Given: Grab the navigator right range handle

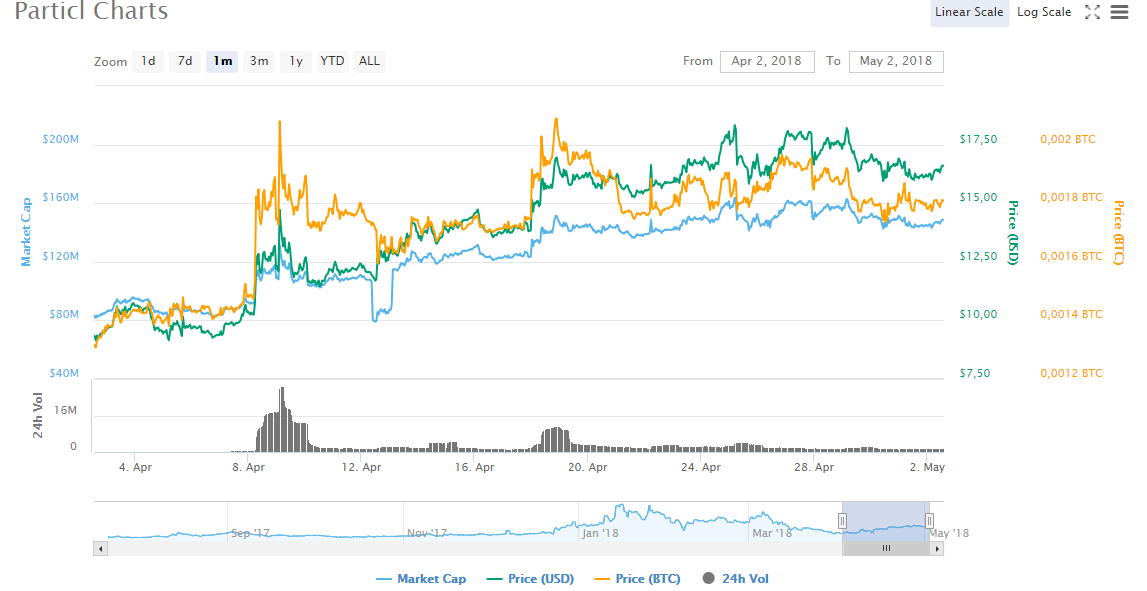Looking at the screenshot, I should (x=929, y=521).
